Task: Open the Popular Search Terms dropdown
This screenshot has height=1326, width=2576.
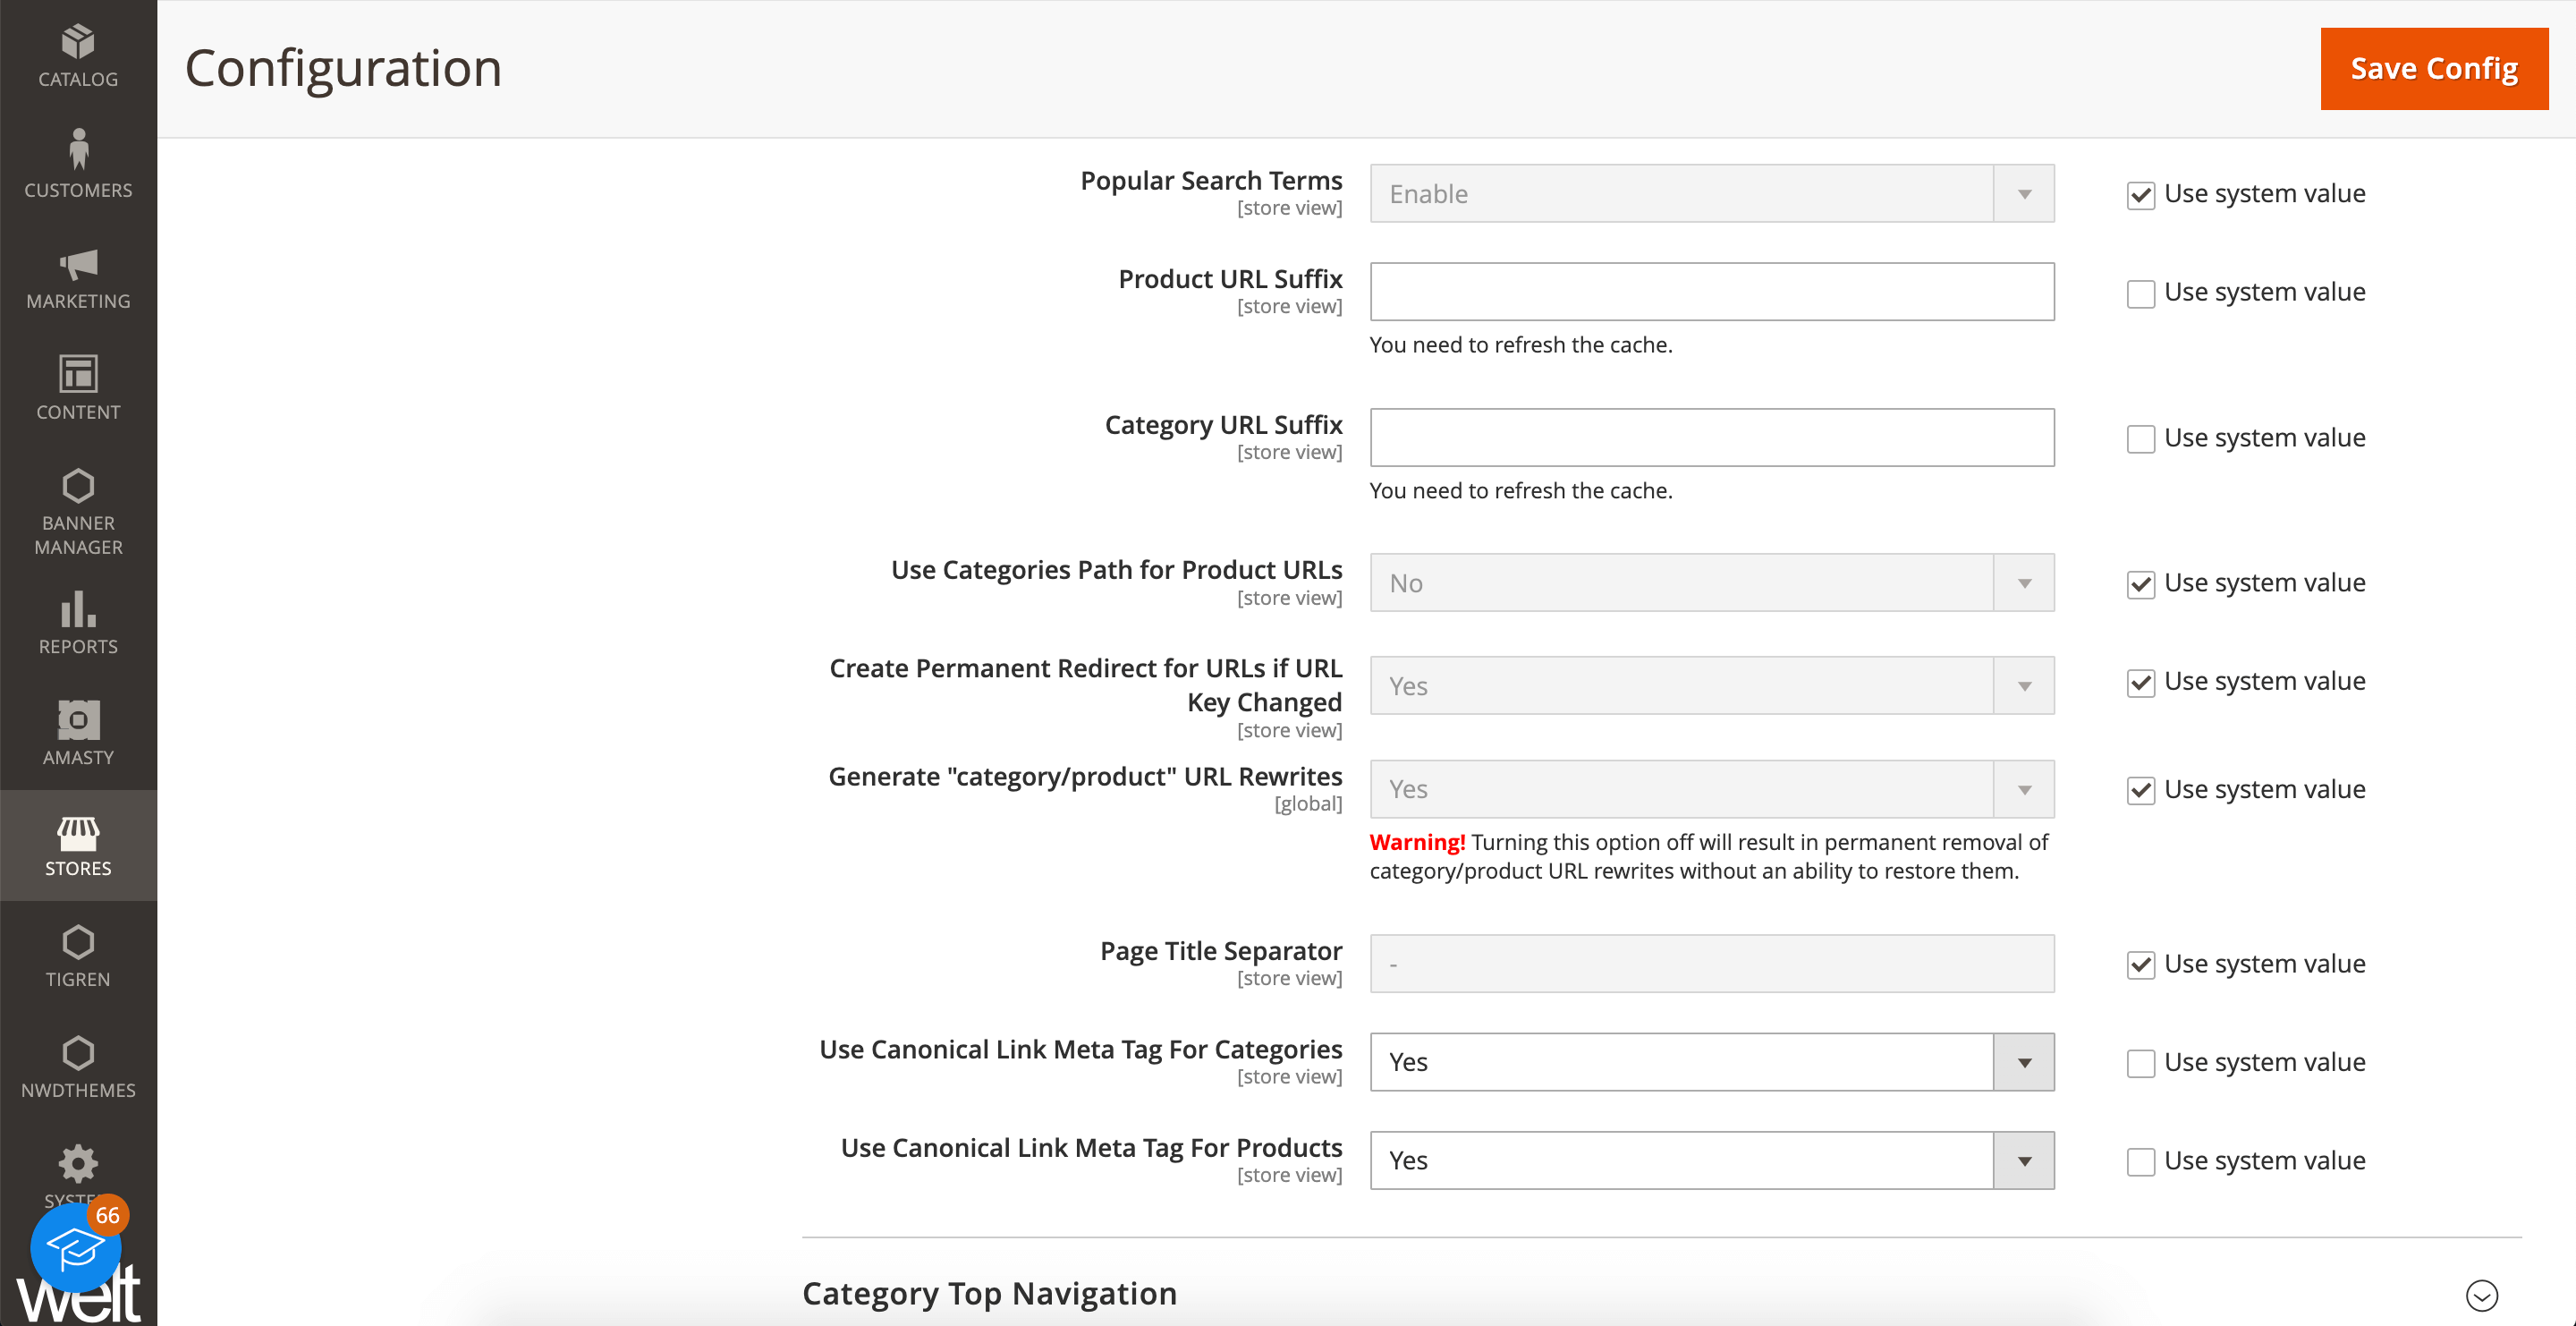Action: click(1712, 194)
